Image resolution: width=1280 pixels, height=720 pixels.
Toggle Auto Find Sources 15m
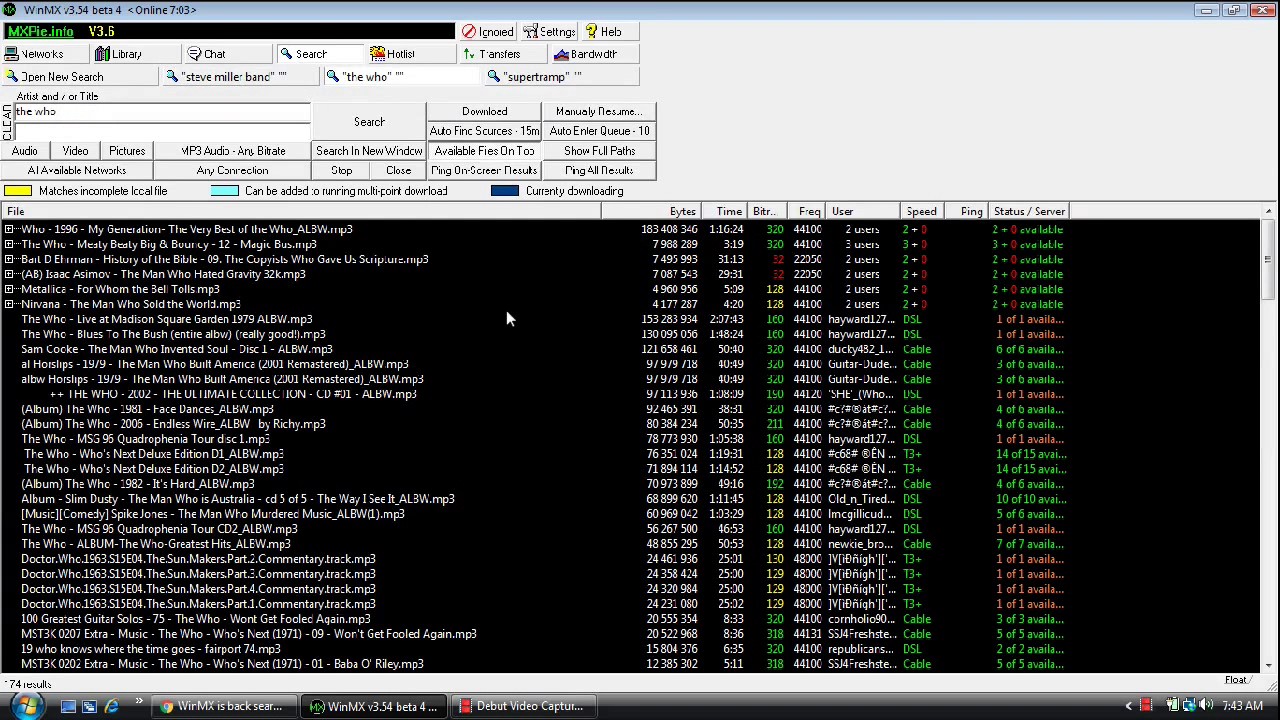tap(484, 131)
